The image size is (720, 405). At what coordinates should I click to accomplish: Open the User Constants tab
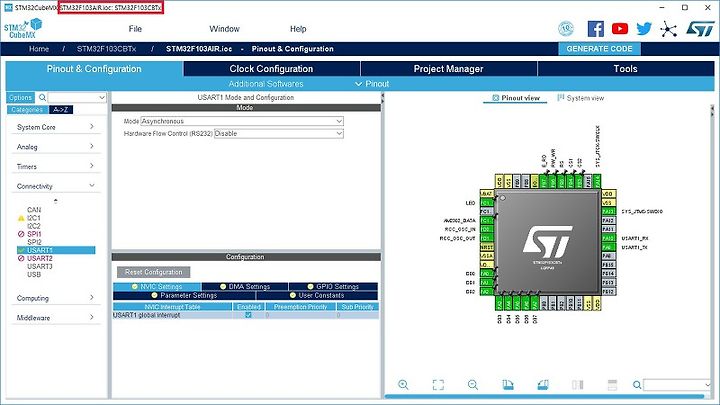317,295
